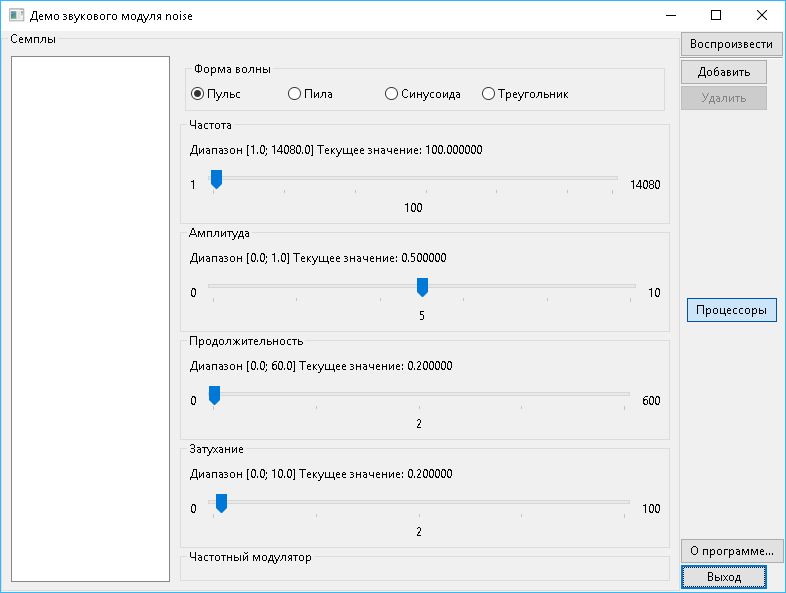Choose the Синусоида waveform
Viewport: 786px width, 593px height.
[391, 94]
